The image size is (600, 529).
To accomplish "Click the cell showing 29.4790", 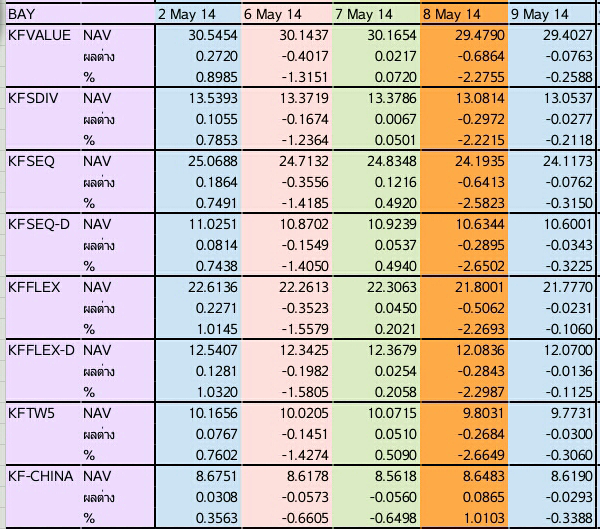I will (476, 34).
